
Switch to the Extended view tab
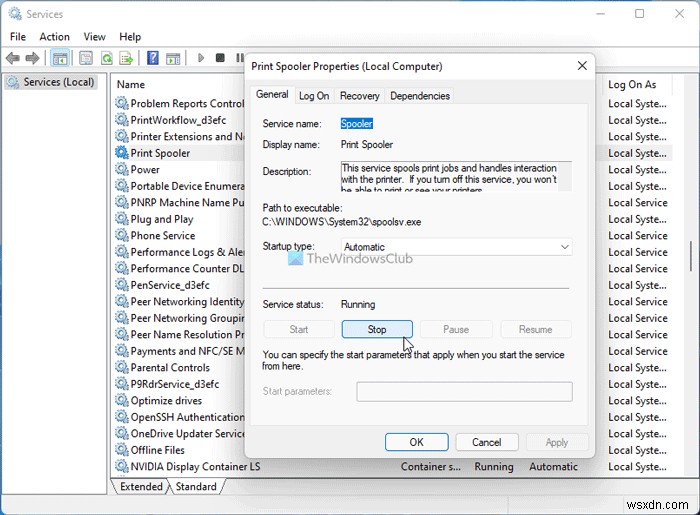point(141,486)
